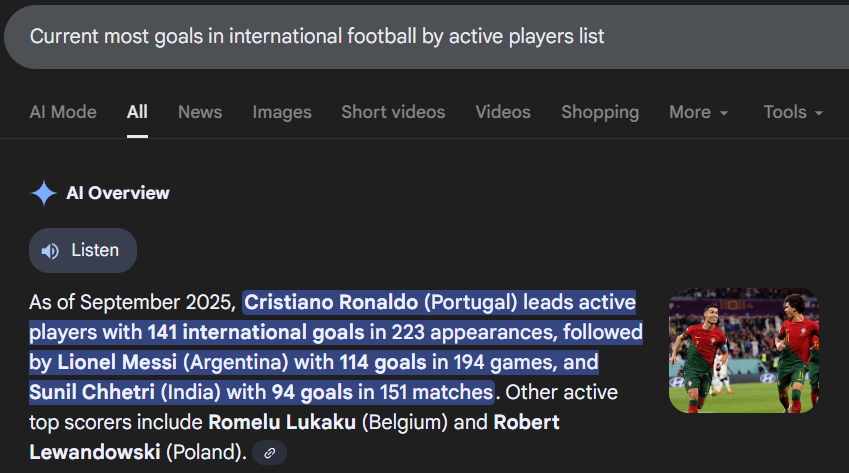
Task: Click the bold Romelu Lukaku name
Action: click(x=282, y=422)
